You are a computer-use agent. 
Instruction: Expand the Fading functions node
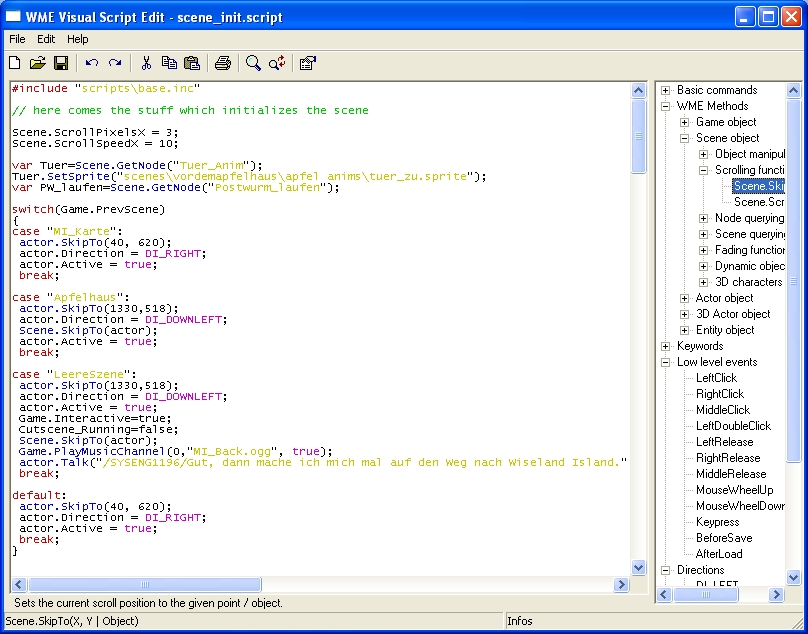(703, 251)
